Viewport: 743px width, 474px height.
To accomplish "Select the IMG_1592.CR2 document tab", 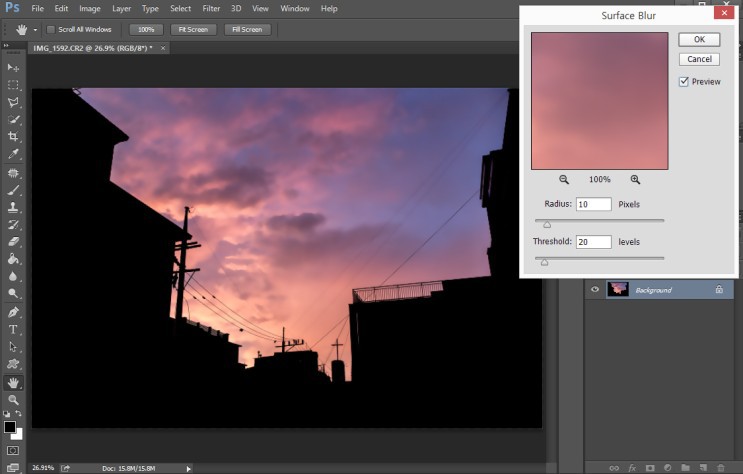I will (x=92, y=48).
